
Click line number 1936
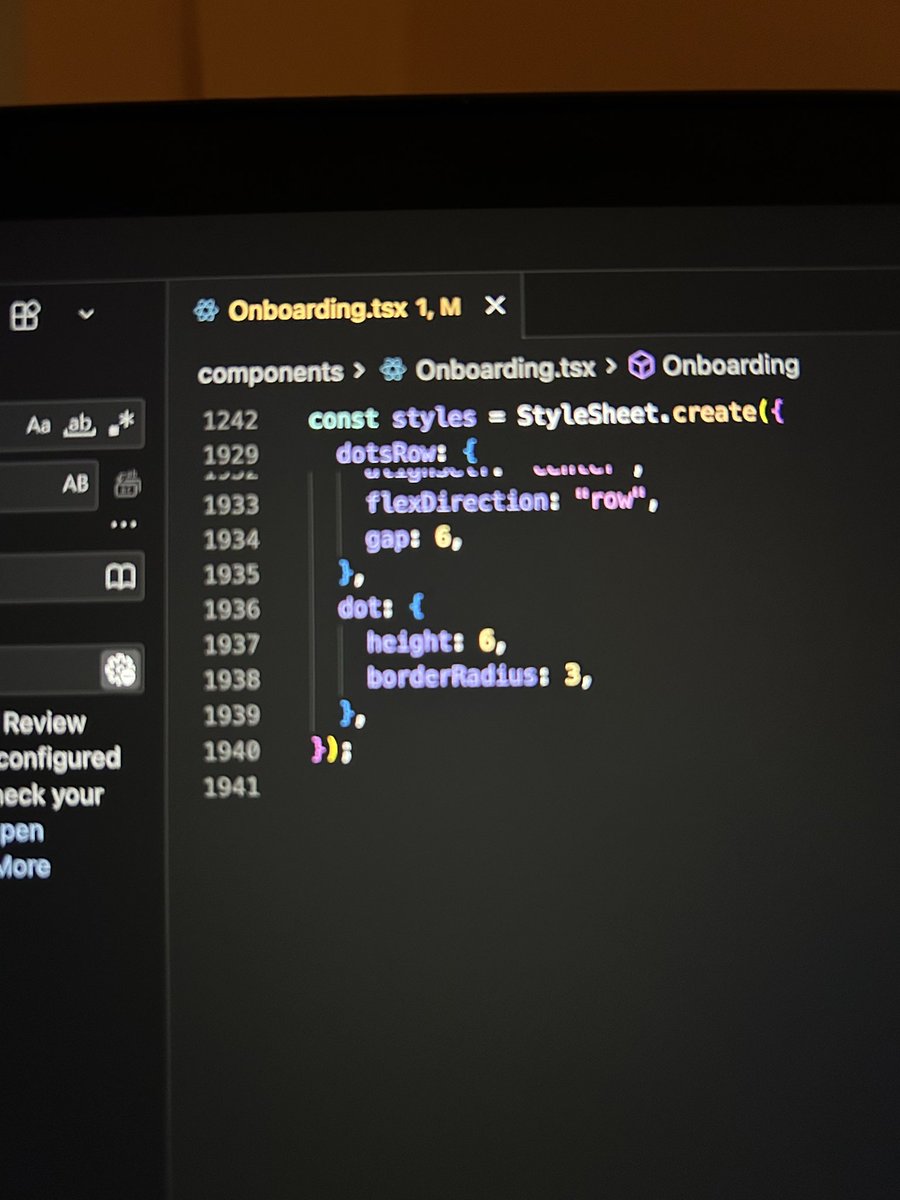click(x=231, y=610)
